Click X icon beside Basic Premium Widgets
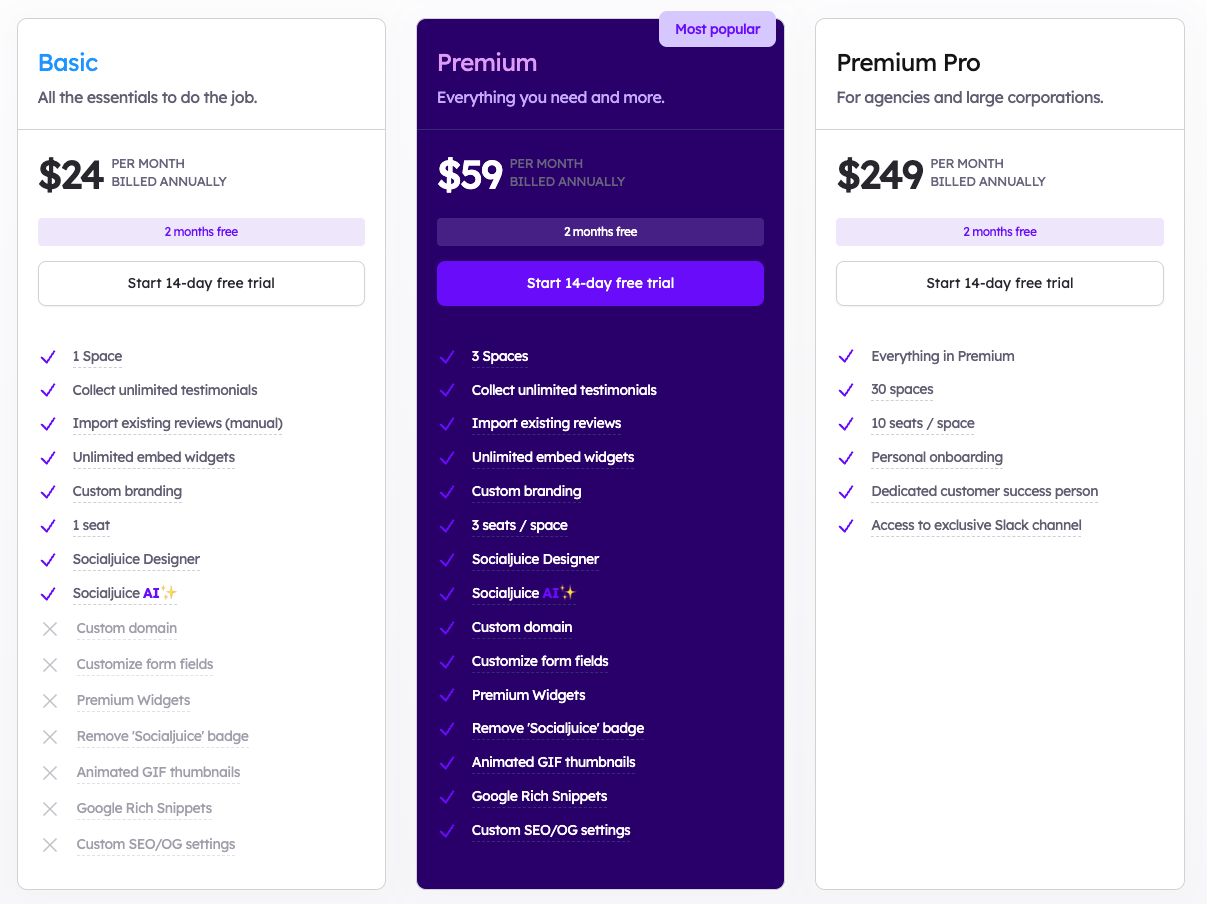1207x904 pixels. click(x=50, y=701)
